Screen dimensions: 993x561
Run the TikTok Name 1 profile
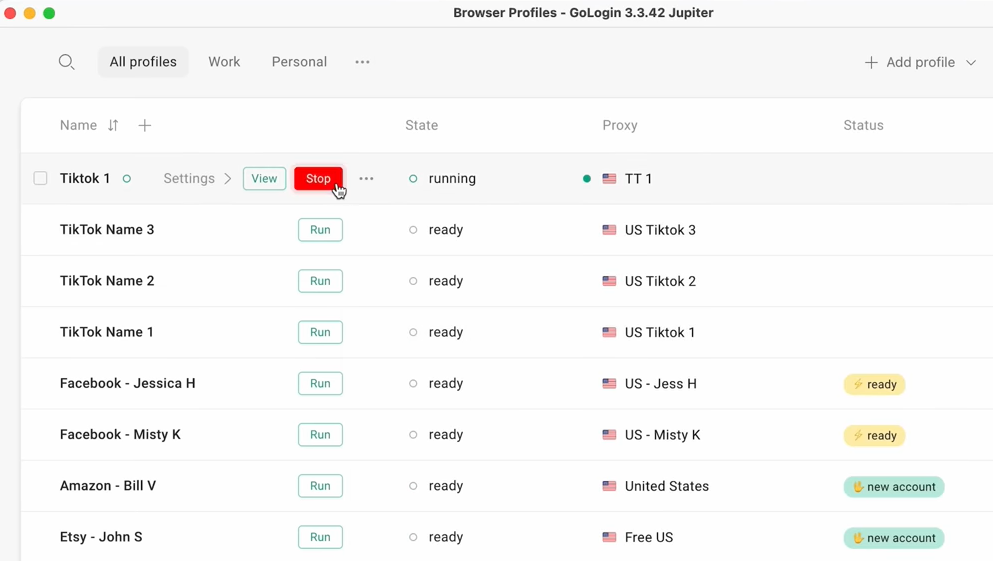pos(320,332)
